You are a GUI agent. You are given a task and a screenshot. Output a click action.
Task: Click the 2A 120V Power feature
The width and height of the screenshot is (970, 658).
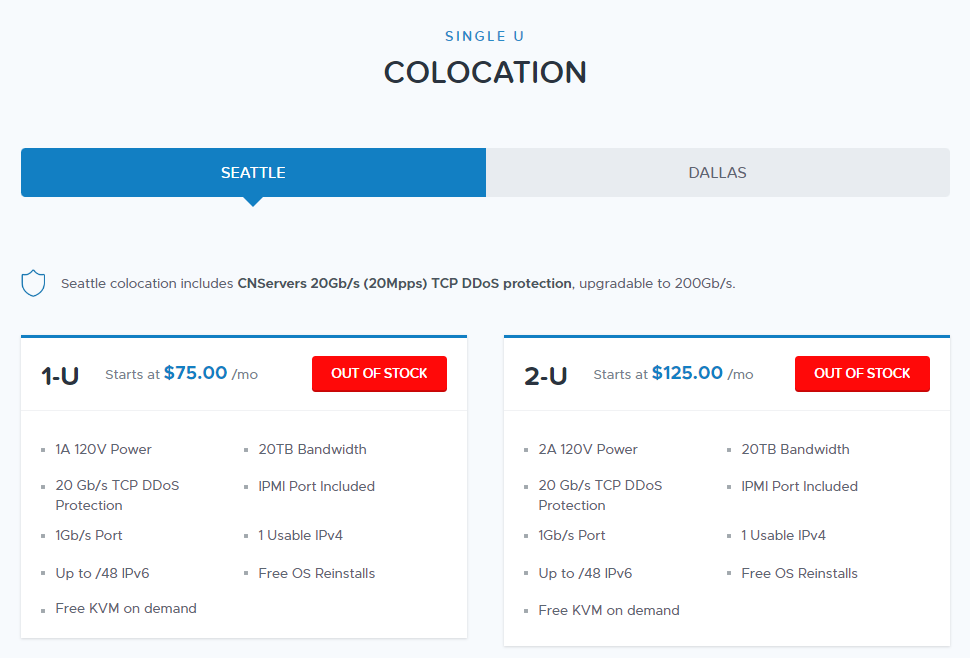[588, 450]
